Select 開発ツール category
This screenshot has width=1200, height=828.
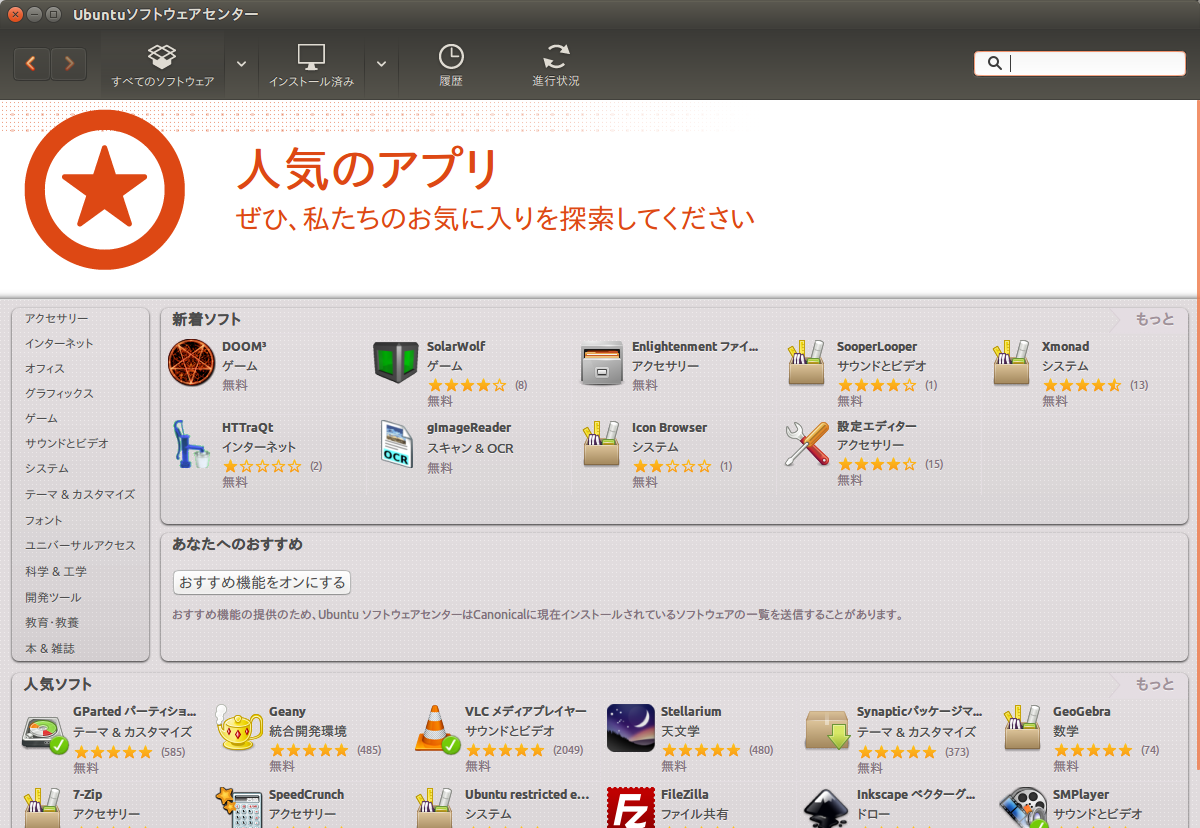point(54,597)
